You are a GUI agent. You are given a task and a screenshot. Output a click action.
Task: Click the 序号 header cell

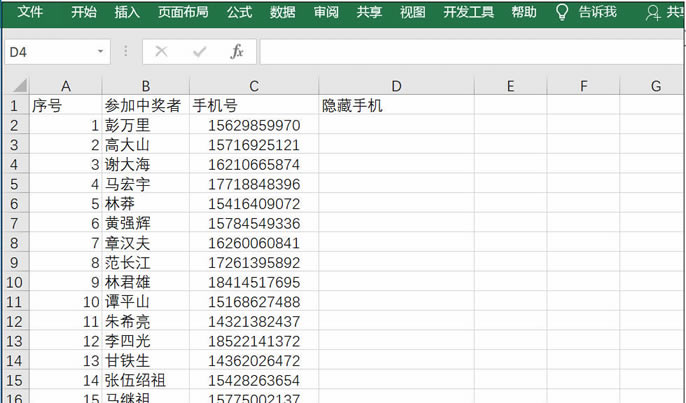[66, 105]
